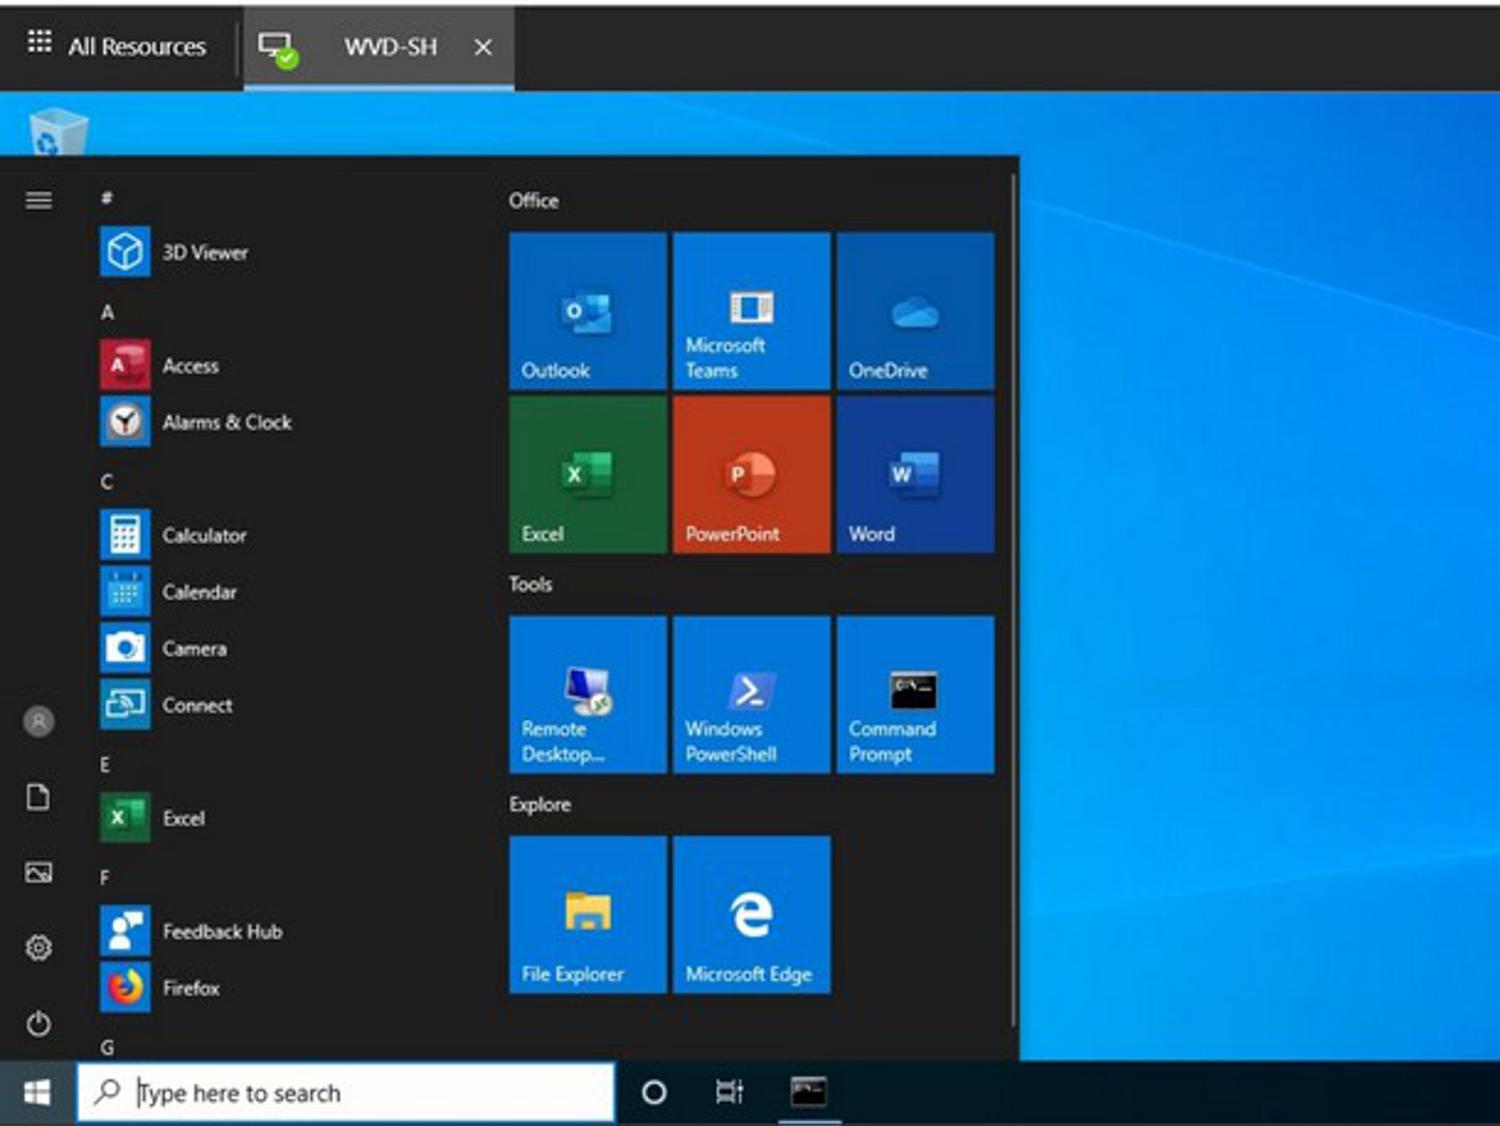Open the File Explorer tile
The image size is (1500, 1126).
click(x=587, y=914)
